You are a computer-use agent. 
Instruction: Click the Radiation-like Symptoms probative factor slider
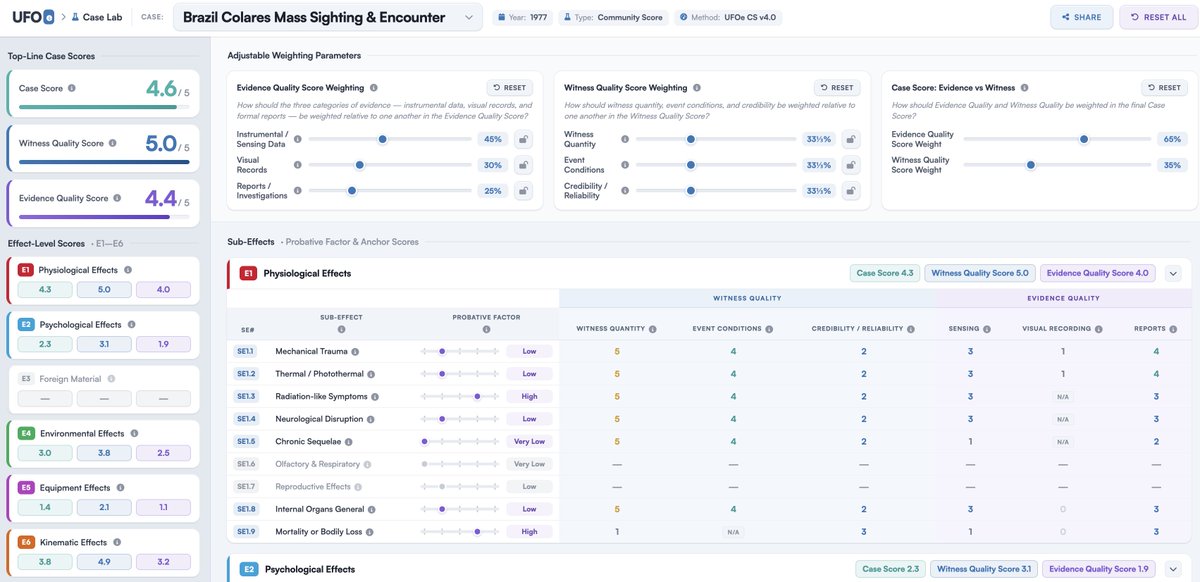coord(459,397)
